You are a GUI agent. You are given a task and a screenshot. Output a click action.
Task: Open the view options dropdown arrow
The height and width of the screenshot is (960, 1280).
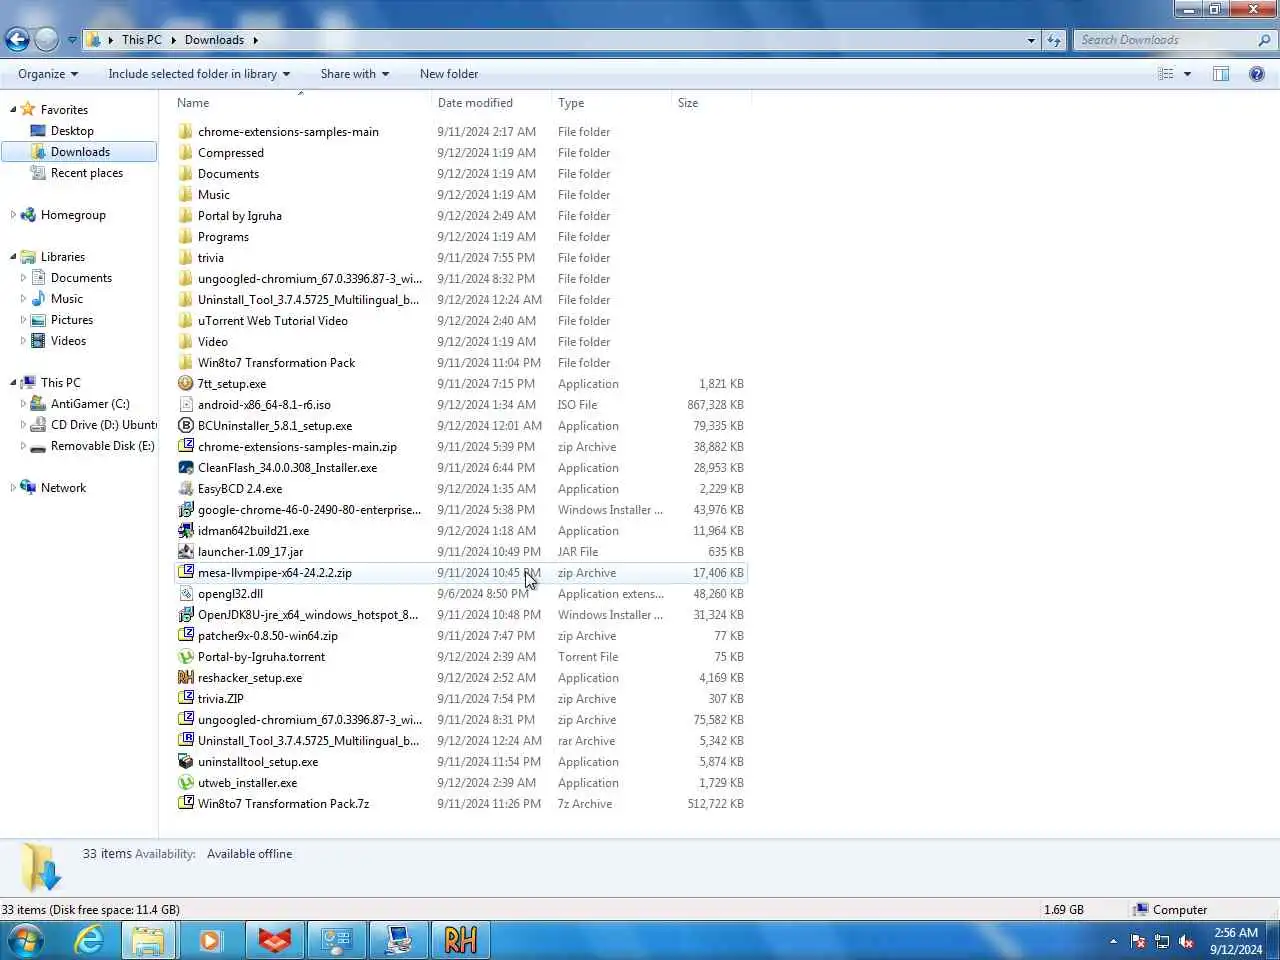(x=1187, y=74)
